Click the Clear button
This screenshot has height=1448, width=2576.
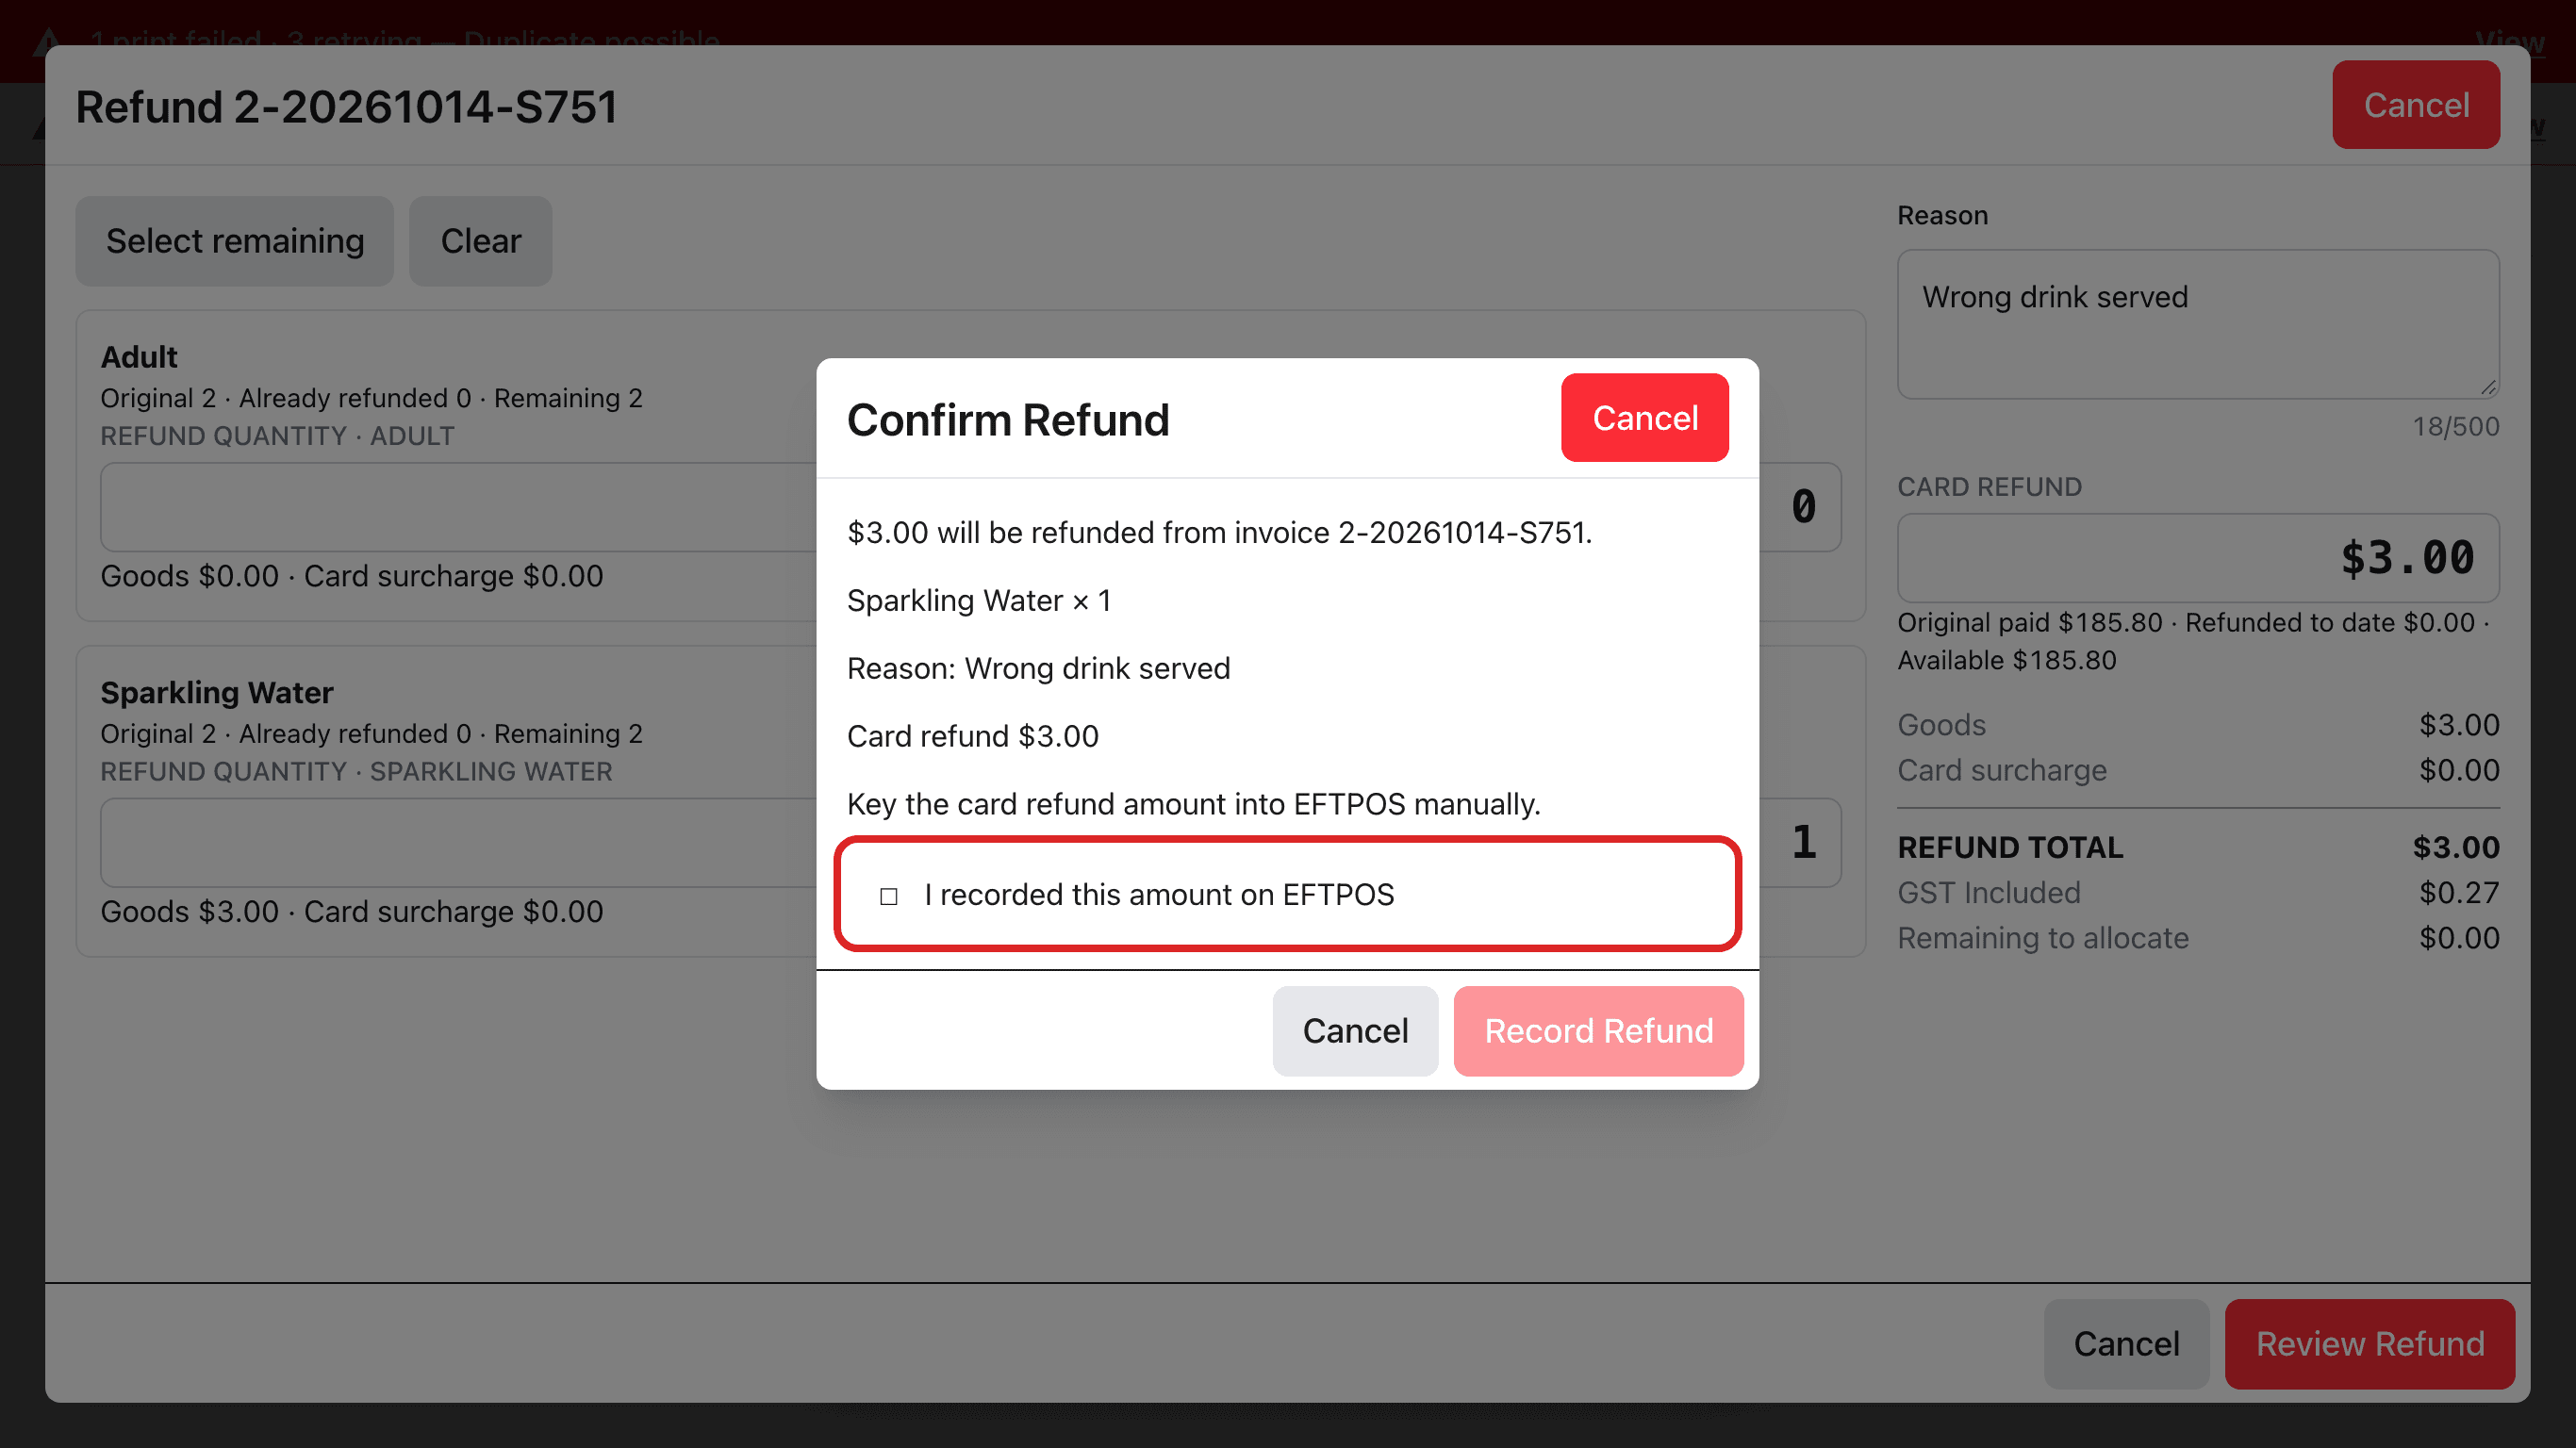pos(481,241)
